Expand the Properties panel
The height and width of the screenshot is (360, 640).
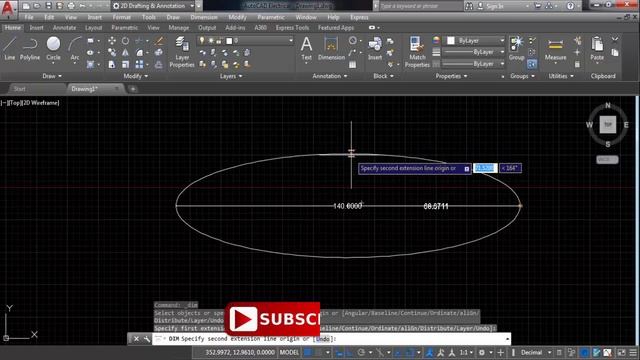point(451,76)
